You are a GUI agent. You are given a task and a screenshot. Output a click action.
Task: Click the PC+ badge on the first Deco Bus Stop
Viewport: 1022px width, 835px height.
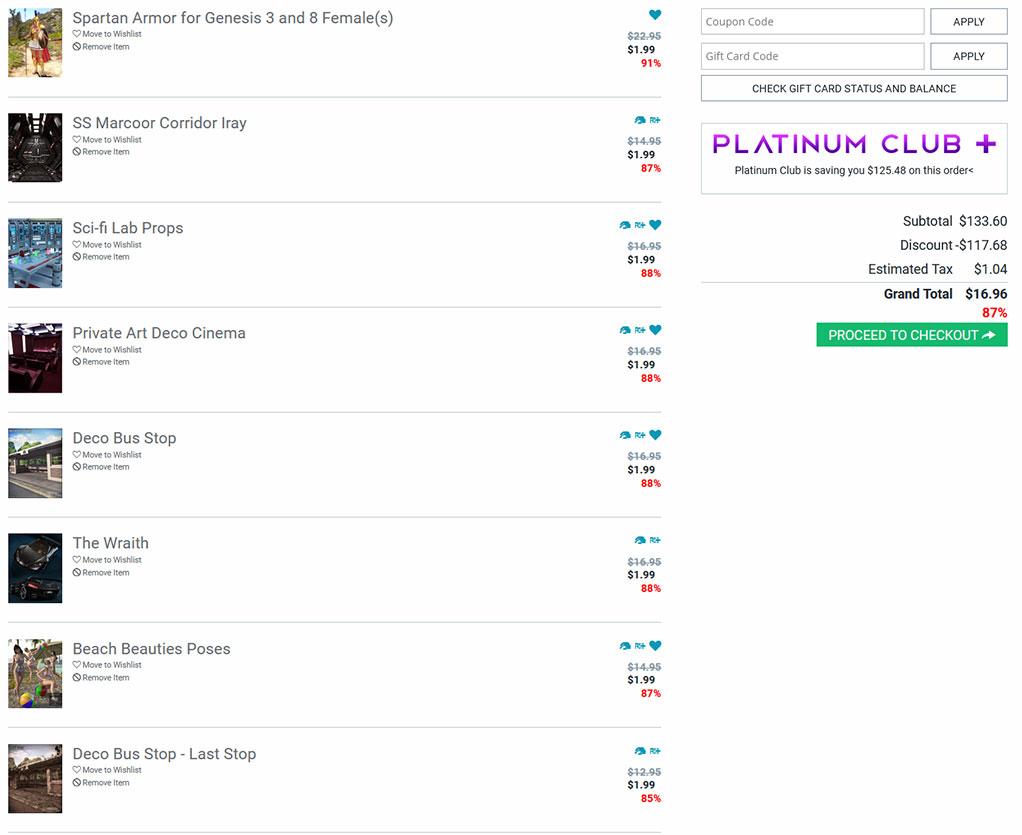pos(640,435)
